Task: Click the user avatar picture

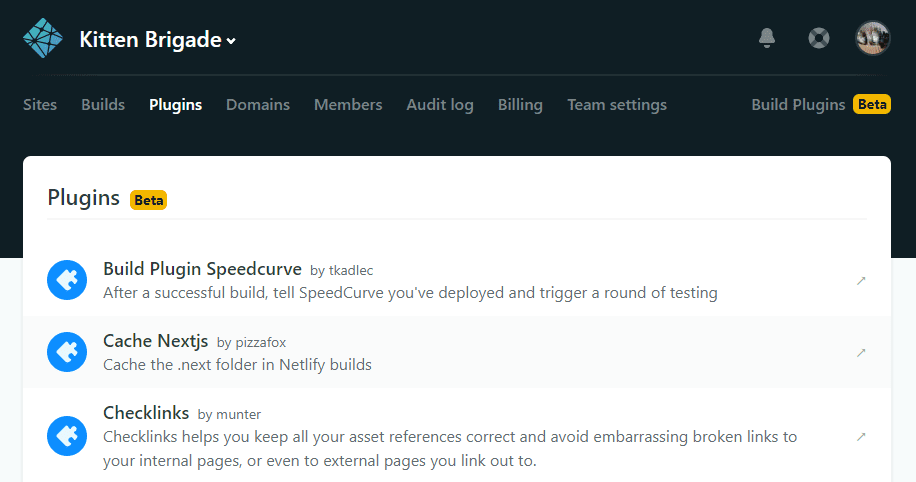Action: 872,38
